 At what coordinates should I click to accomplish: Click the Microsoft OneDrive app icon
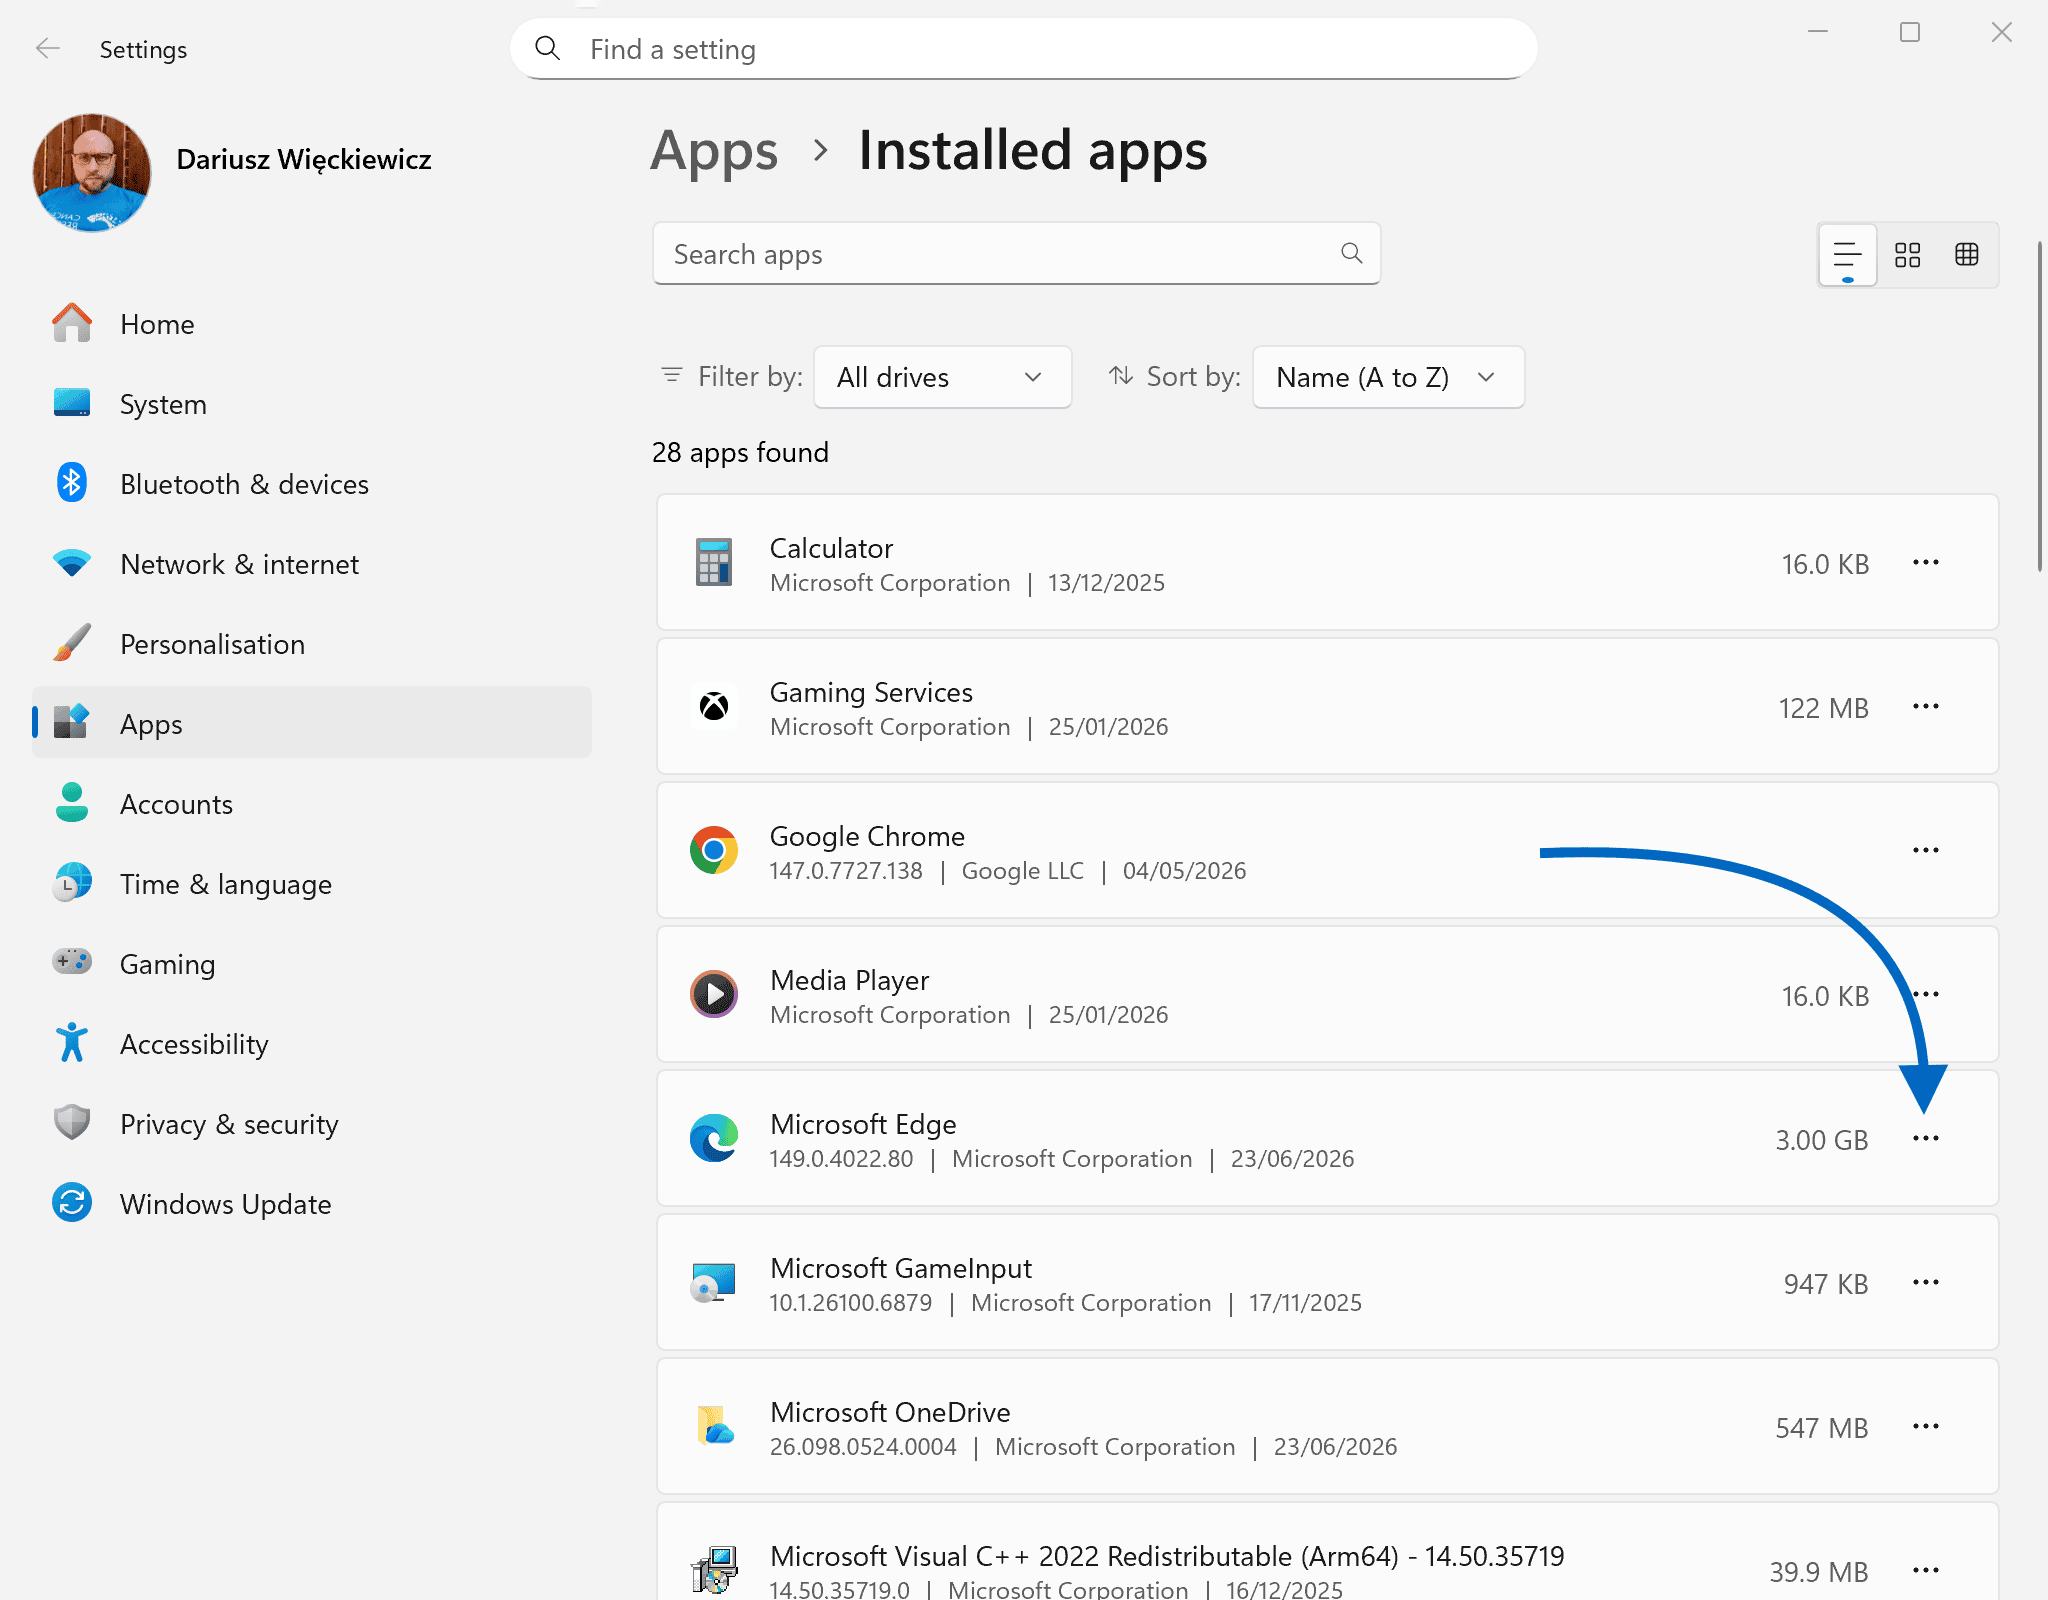click(x=714, y=1426)
